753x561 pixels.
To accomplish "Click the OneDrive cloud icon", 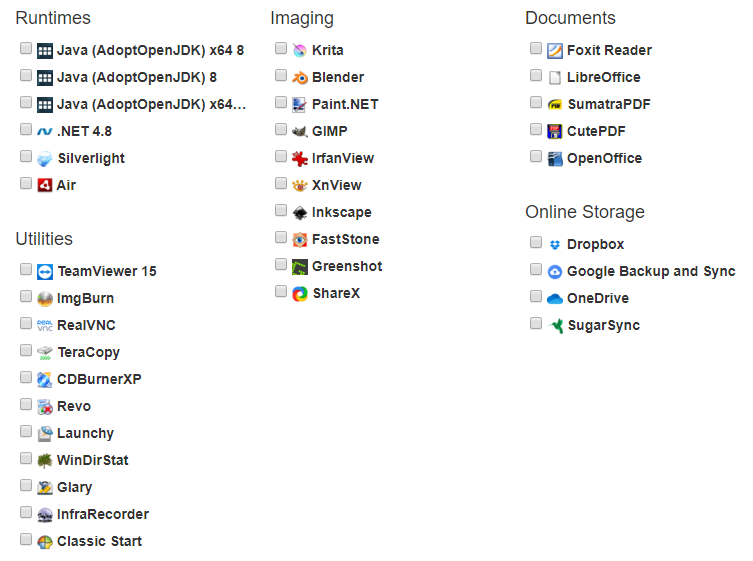I will click(x=555, y=299).
